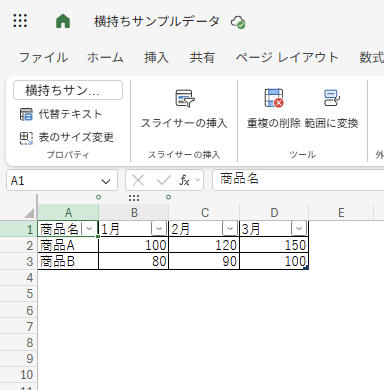Screen dimensions: 384x390
Task: Select cell with value 150
Action: click(x=274, y=245)
